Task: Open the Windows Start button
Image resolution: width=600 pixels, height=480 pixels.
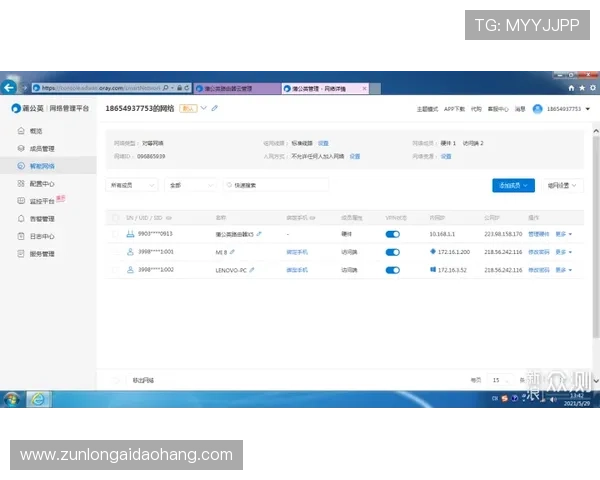Action: [12, 399]
